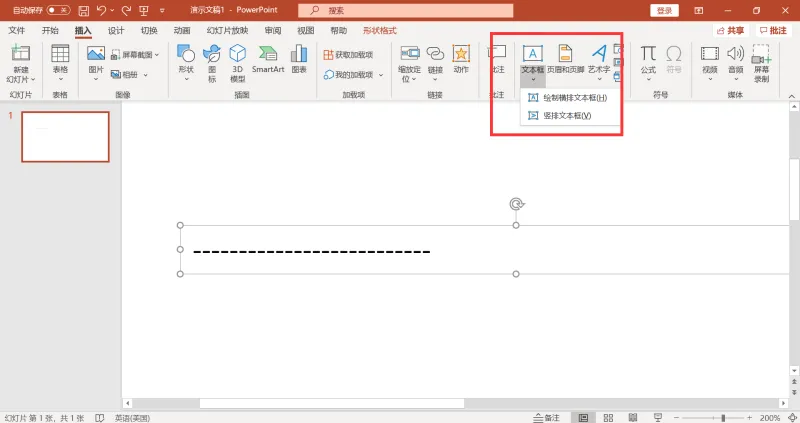The width and height of the screenshot is (800, 423).
Task: Switch to the 开始 Home tab
Action: point(50,31)
